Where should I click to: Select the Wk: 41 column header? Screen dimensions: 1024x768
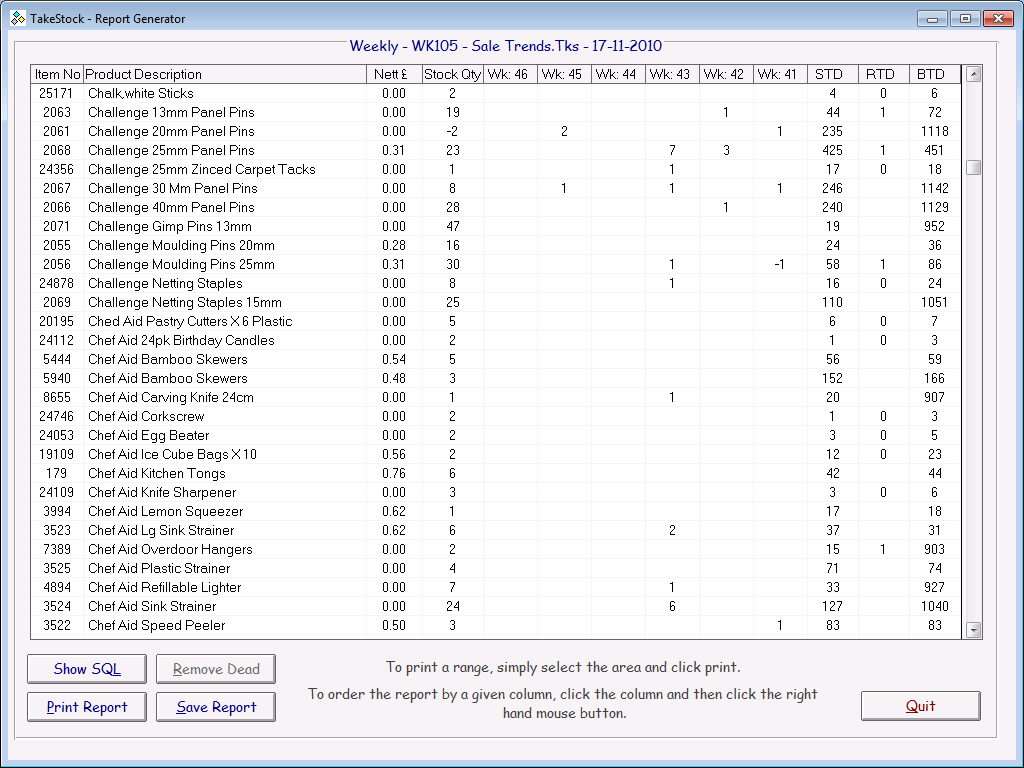pyautogui.click(x=780, y=74)
